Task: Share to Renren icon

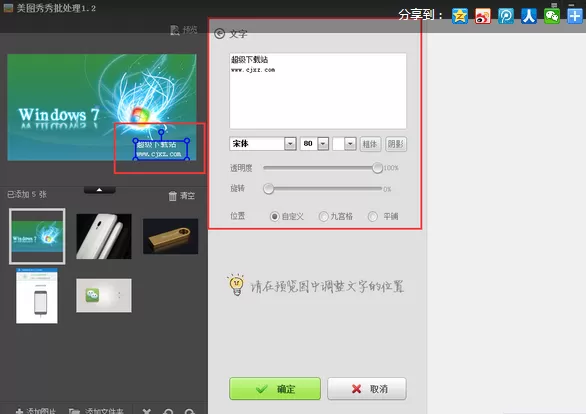Action: [x=529, y=16]
